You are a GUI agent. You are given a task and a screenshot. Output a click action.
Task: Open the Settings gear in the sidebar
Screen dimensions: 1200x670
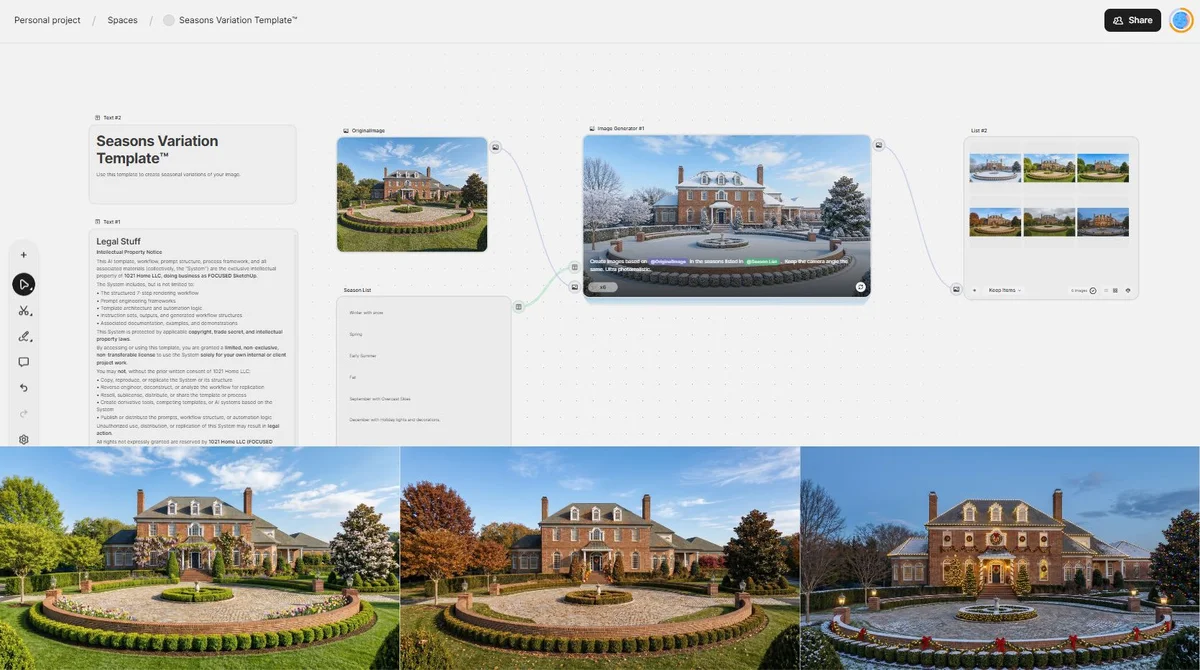pos(23,438)
